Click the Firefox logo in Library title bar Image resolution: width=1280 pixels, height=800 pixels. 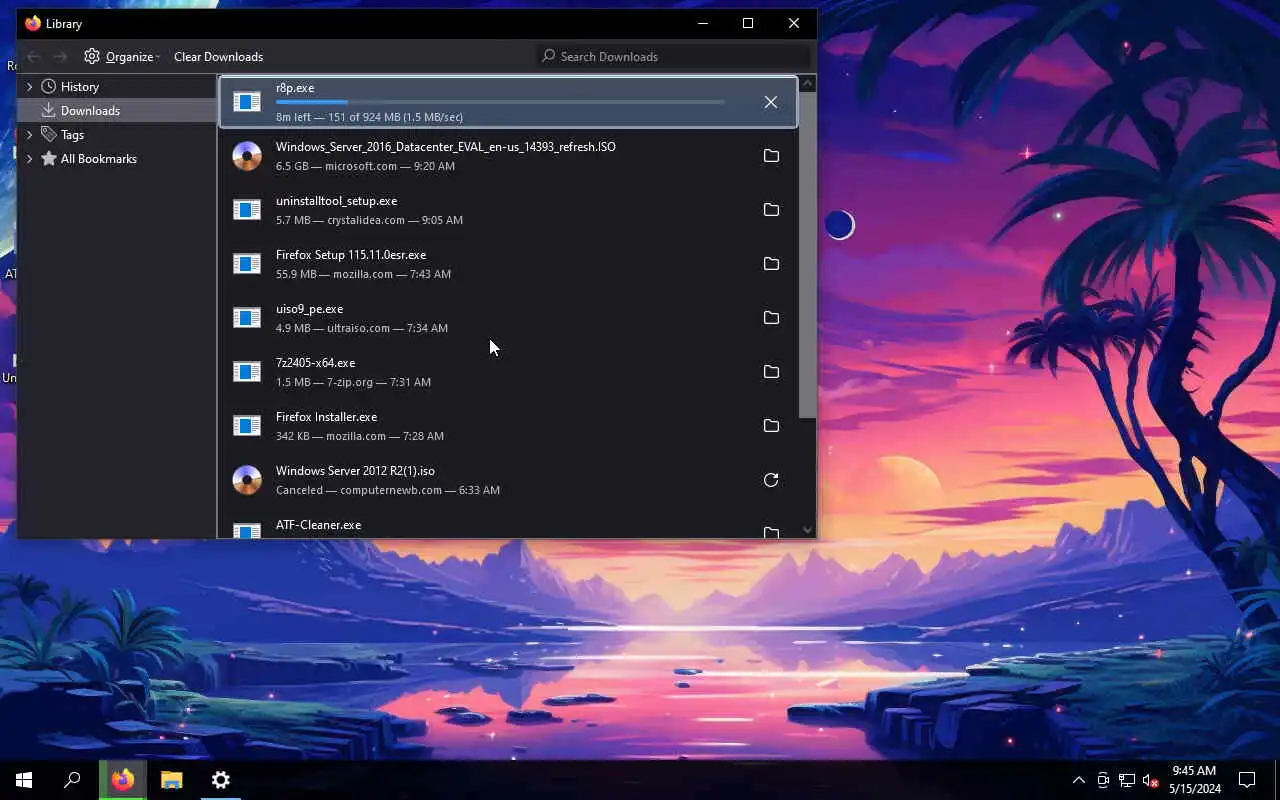pos(33,23)
